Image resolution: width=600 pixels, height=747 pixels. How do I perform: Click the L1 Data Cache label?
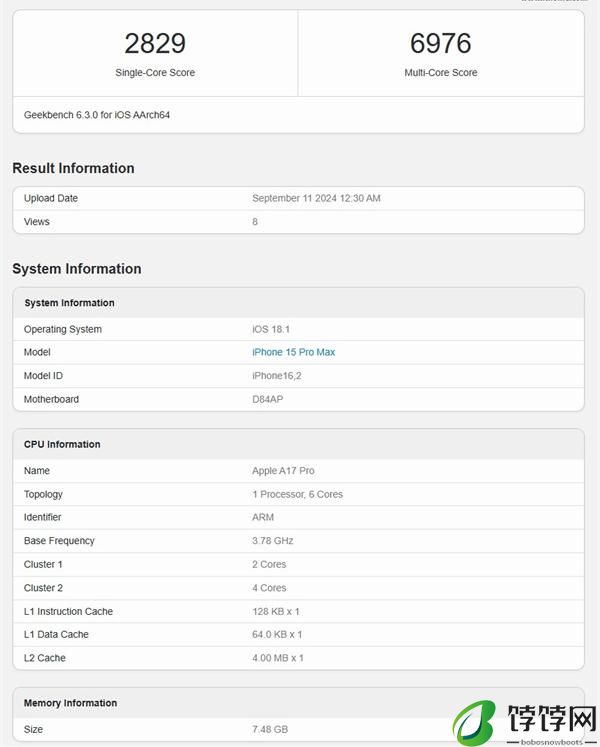(x=56, y=635)
